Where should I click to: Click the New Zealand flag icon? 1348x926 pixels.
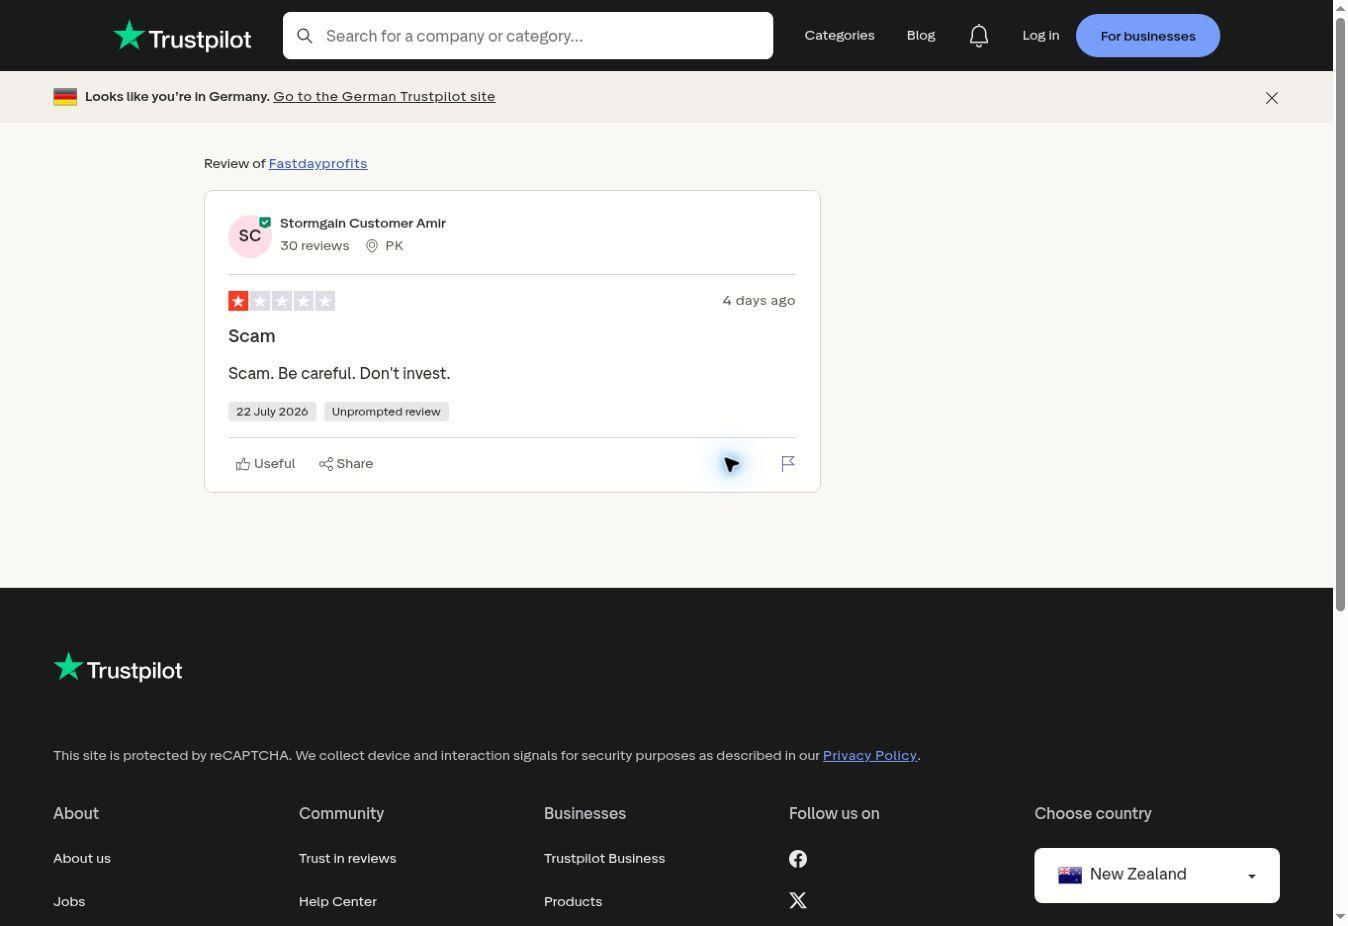click(1070, 875)
